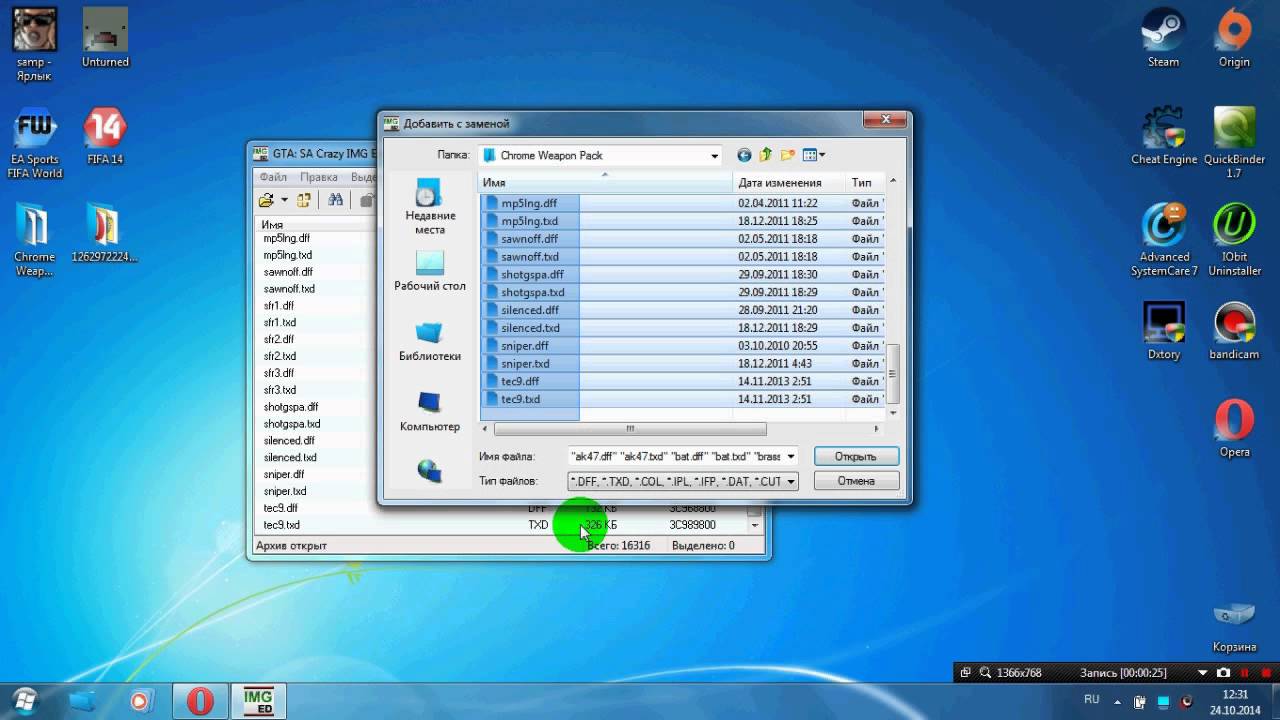Screen dimensions: 1280x720
Task: Click the dialog's vertical scrollbar thumb
Action: pyautogui.click(x=893, y=373)
